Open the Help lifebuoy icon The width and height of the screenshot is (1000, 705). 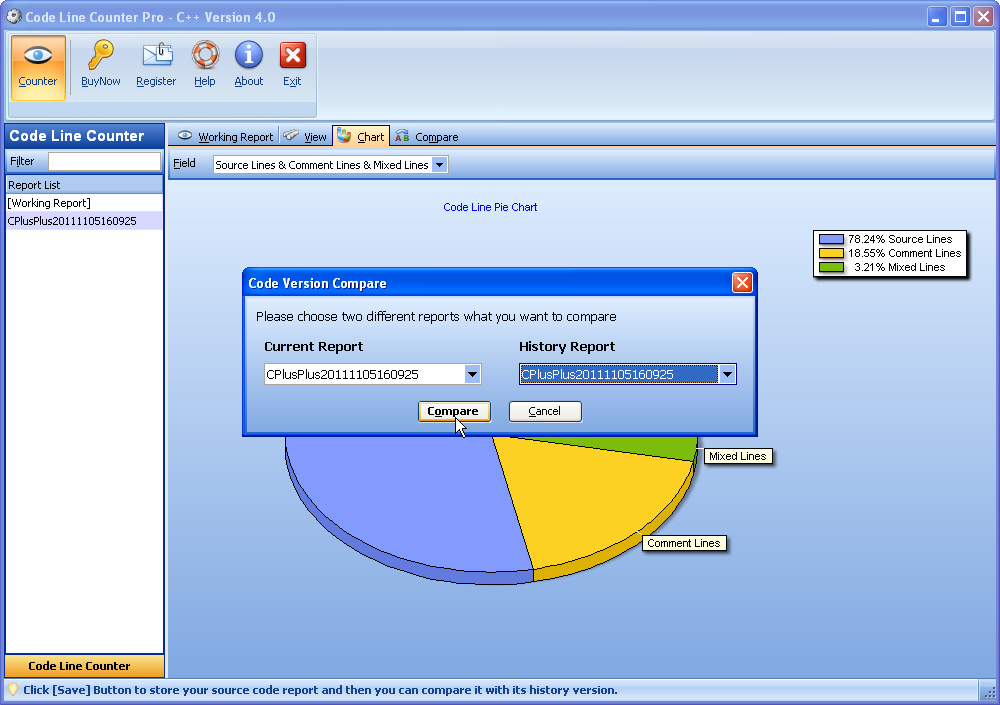(205, 55)
